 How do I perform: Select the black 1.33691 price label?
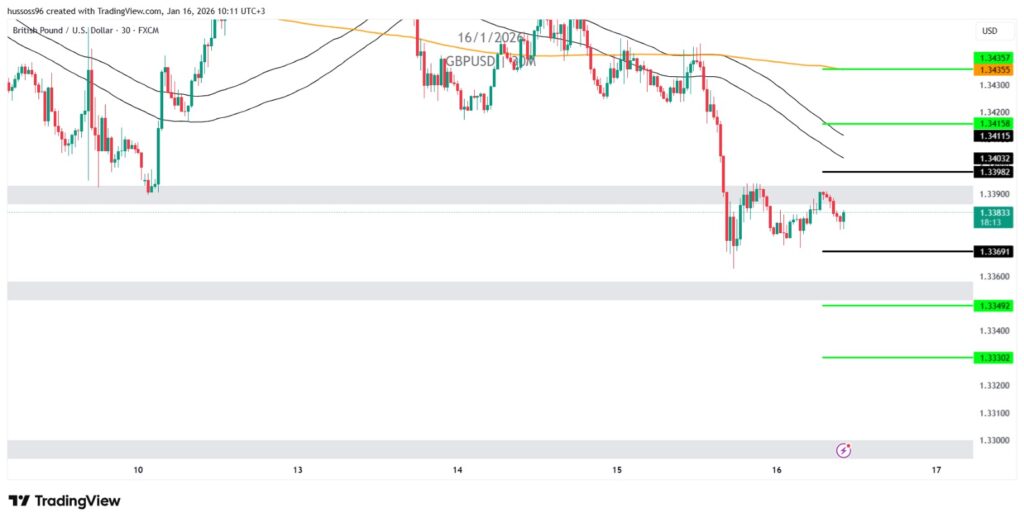(994, 252)
